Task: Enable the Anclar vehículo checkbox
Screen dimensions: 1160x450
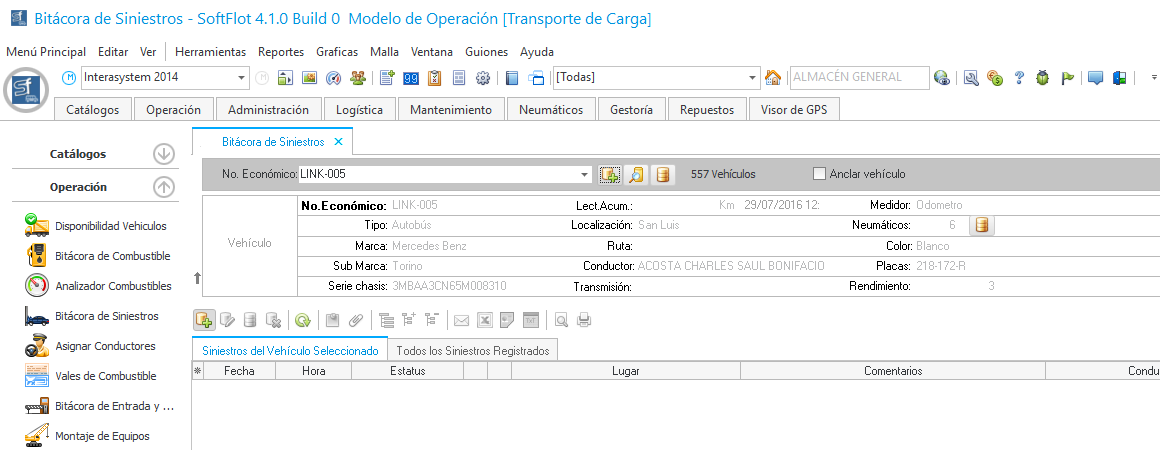Action: pyautogui.click(x=820, y=174)
